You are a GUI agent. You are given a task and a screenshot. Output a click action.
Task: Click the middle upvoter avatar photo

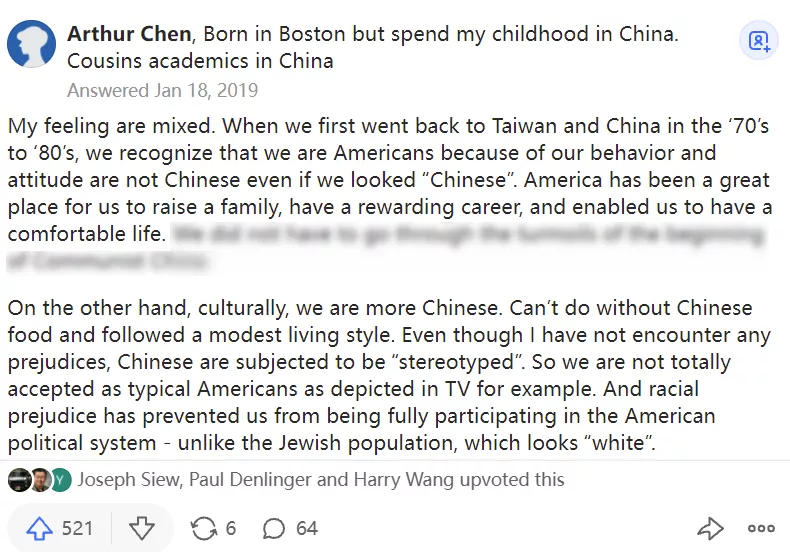tap(40, 480)
